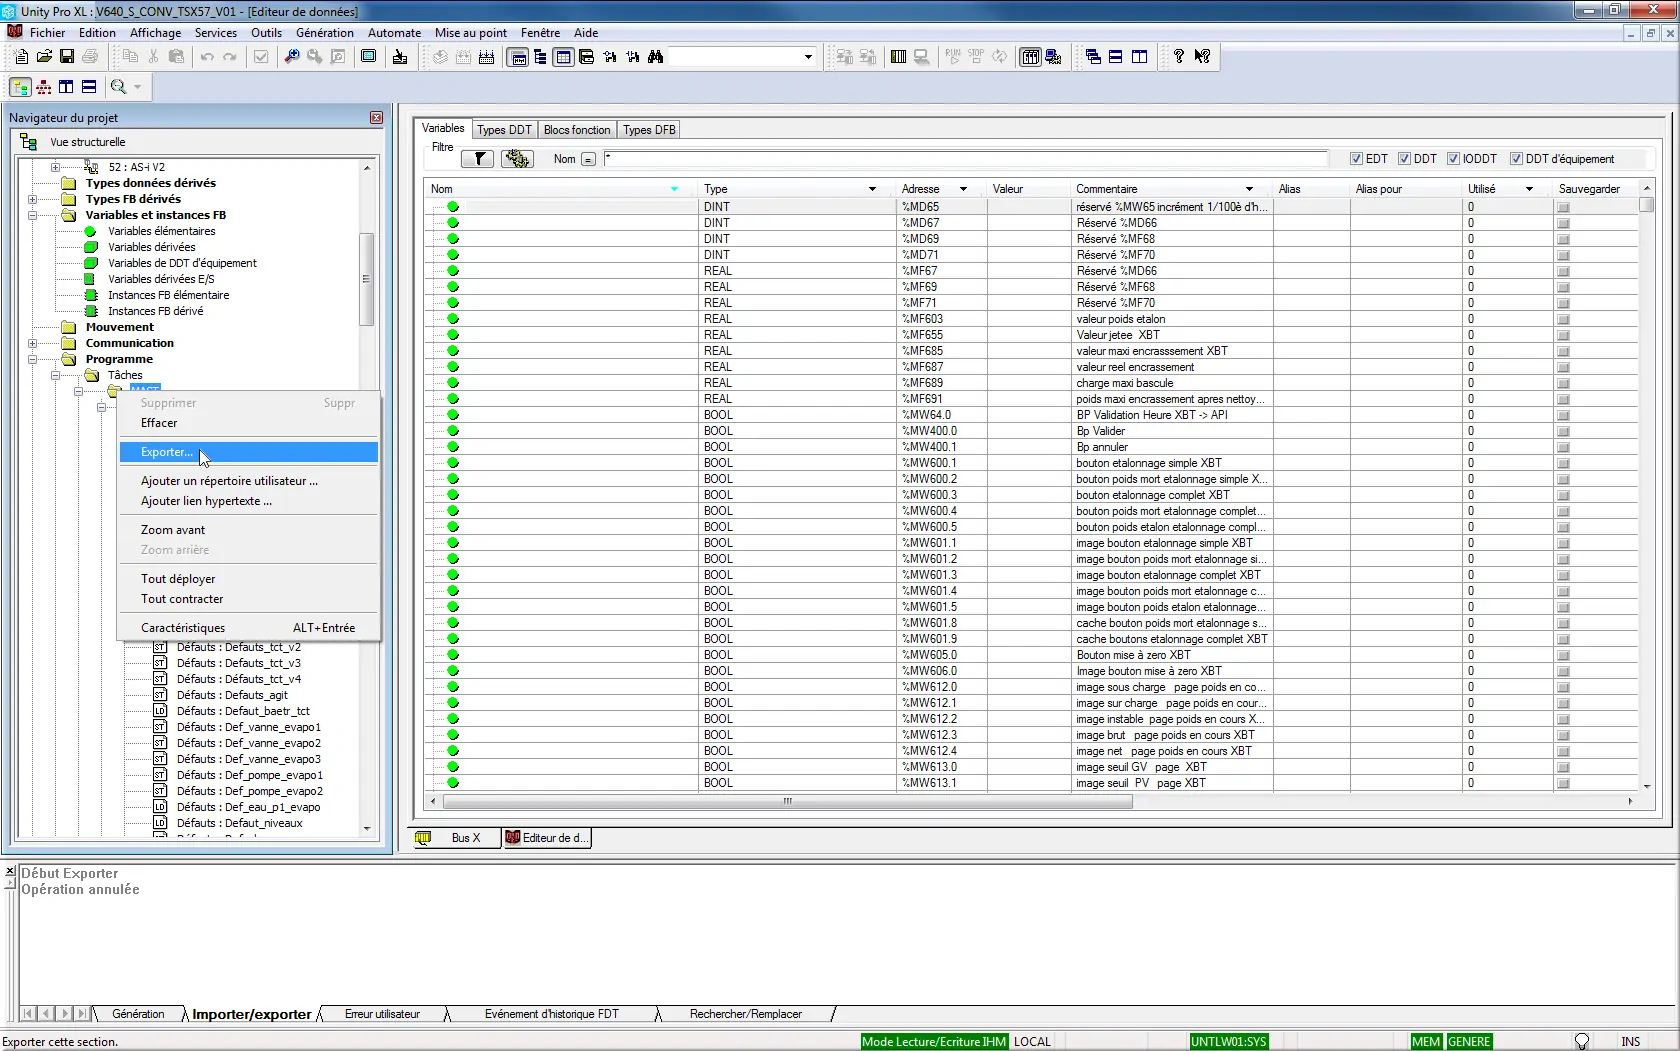
Task: Click the zoom-in magnifier with plus icon
Action: [x=292, y=57]
